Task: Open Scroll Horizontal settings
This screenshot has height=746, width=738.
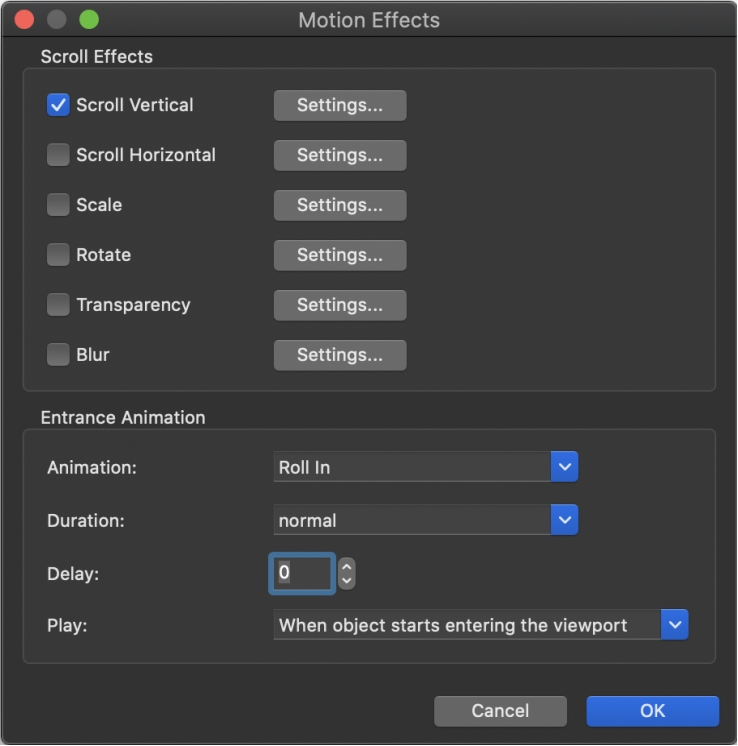Action: [340, 155]
